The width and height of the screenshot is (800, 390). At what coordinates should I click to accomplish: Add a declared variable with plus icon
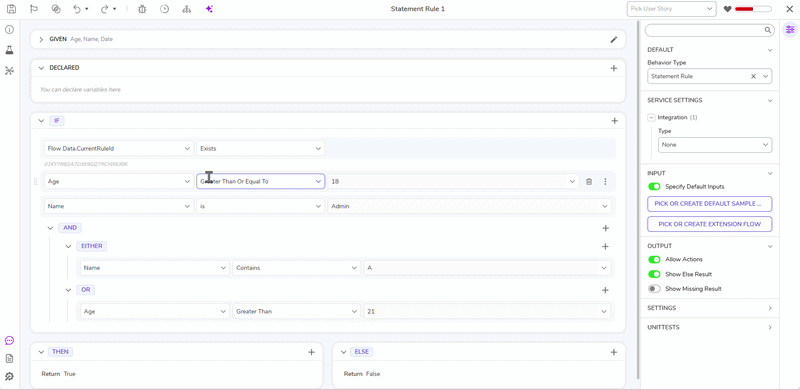(614, 68)
